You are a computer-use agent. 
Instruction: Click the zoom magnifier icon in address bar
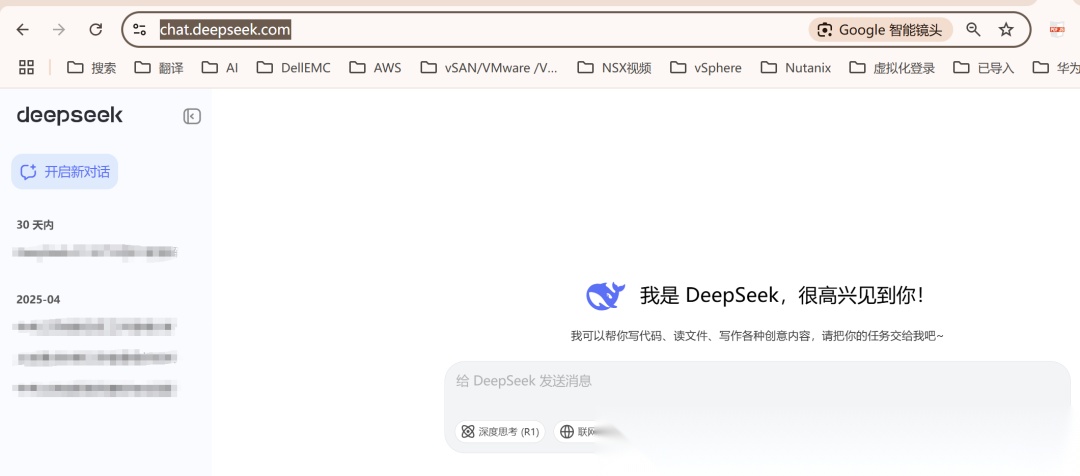click(x=973, y=30)
